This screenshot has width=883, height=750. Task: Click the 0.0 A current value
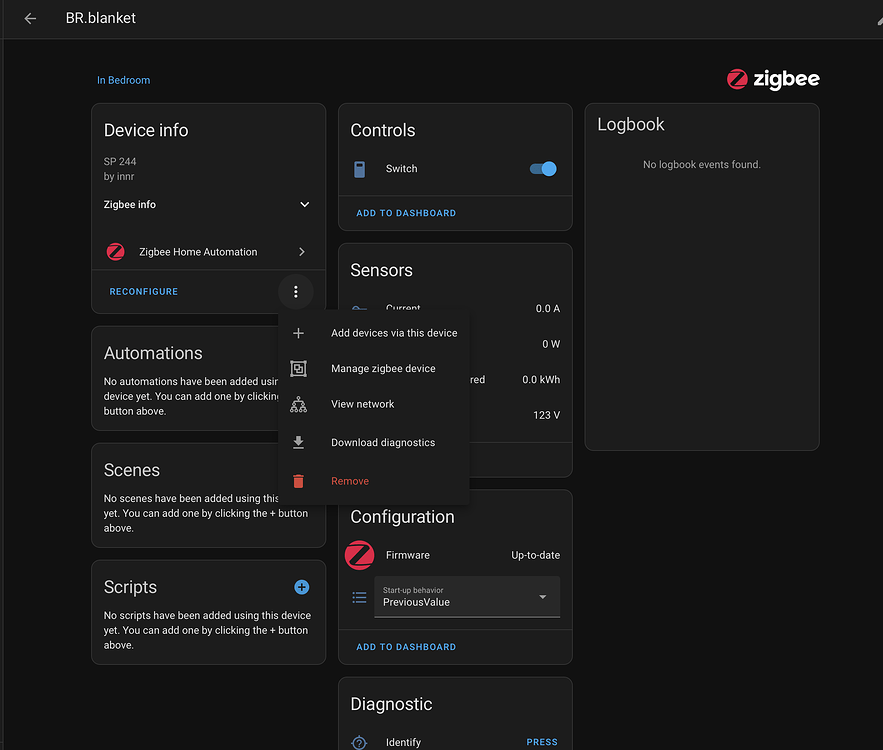547,309
